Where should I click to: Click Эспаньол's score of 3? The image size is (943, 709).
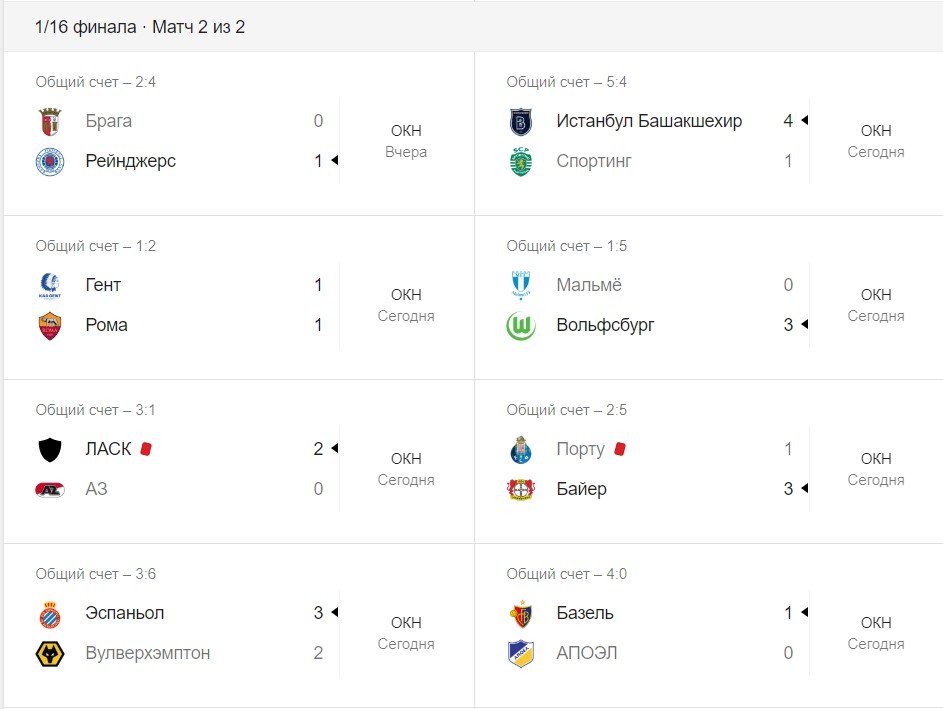click(x=318, y=613)
